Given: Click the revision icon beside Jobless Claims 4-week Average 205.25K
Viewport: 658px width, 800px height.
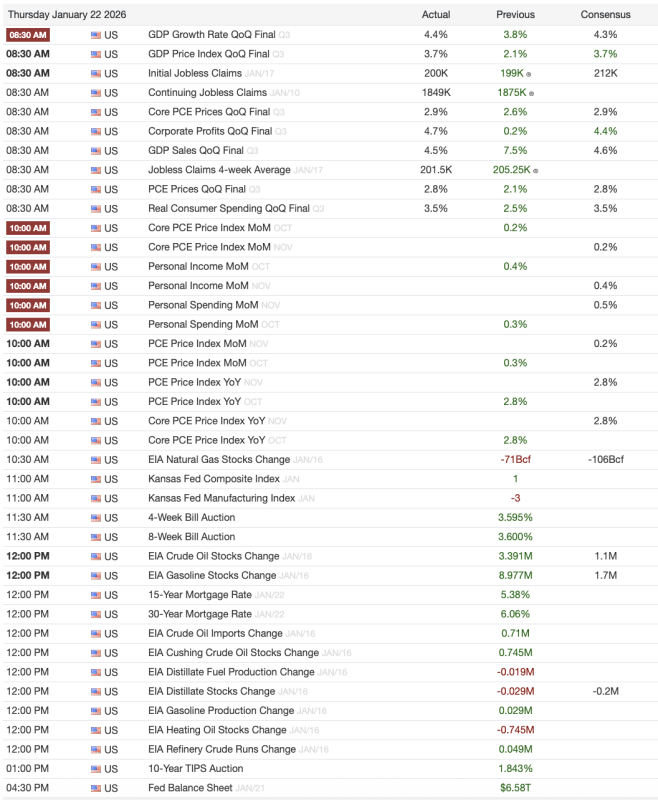Looking at the screenshot, I should tap(536, 170).
